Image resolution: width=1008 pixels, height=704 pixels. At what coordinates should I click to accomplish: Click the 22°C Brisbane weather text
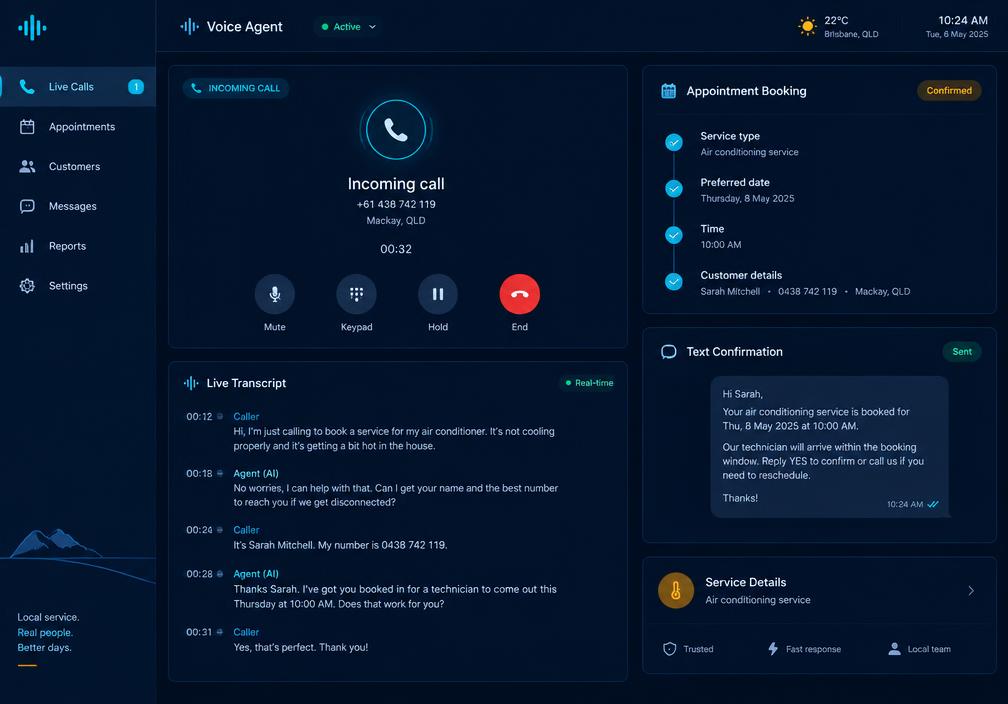[851, 27]
